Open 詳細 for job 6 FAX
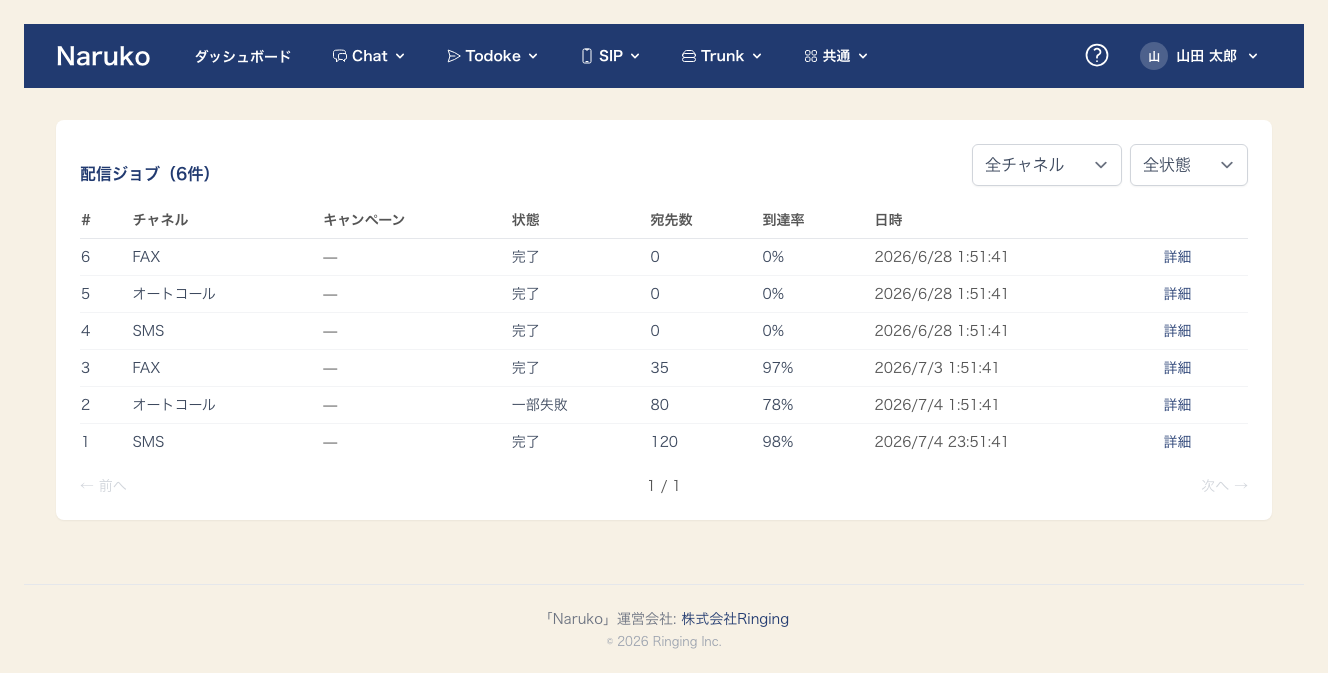 (1178, 257)
